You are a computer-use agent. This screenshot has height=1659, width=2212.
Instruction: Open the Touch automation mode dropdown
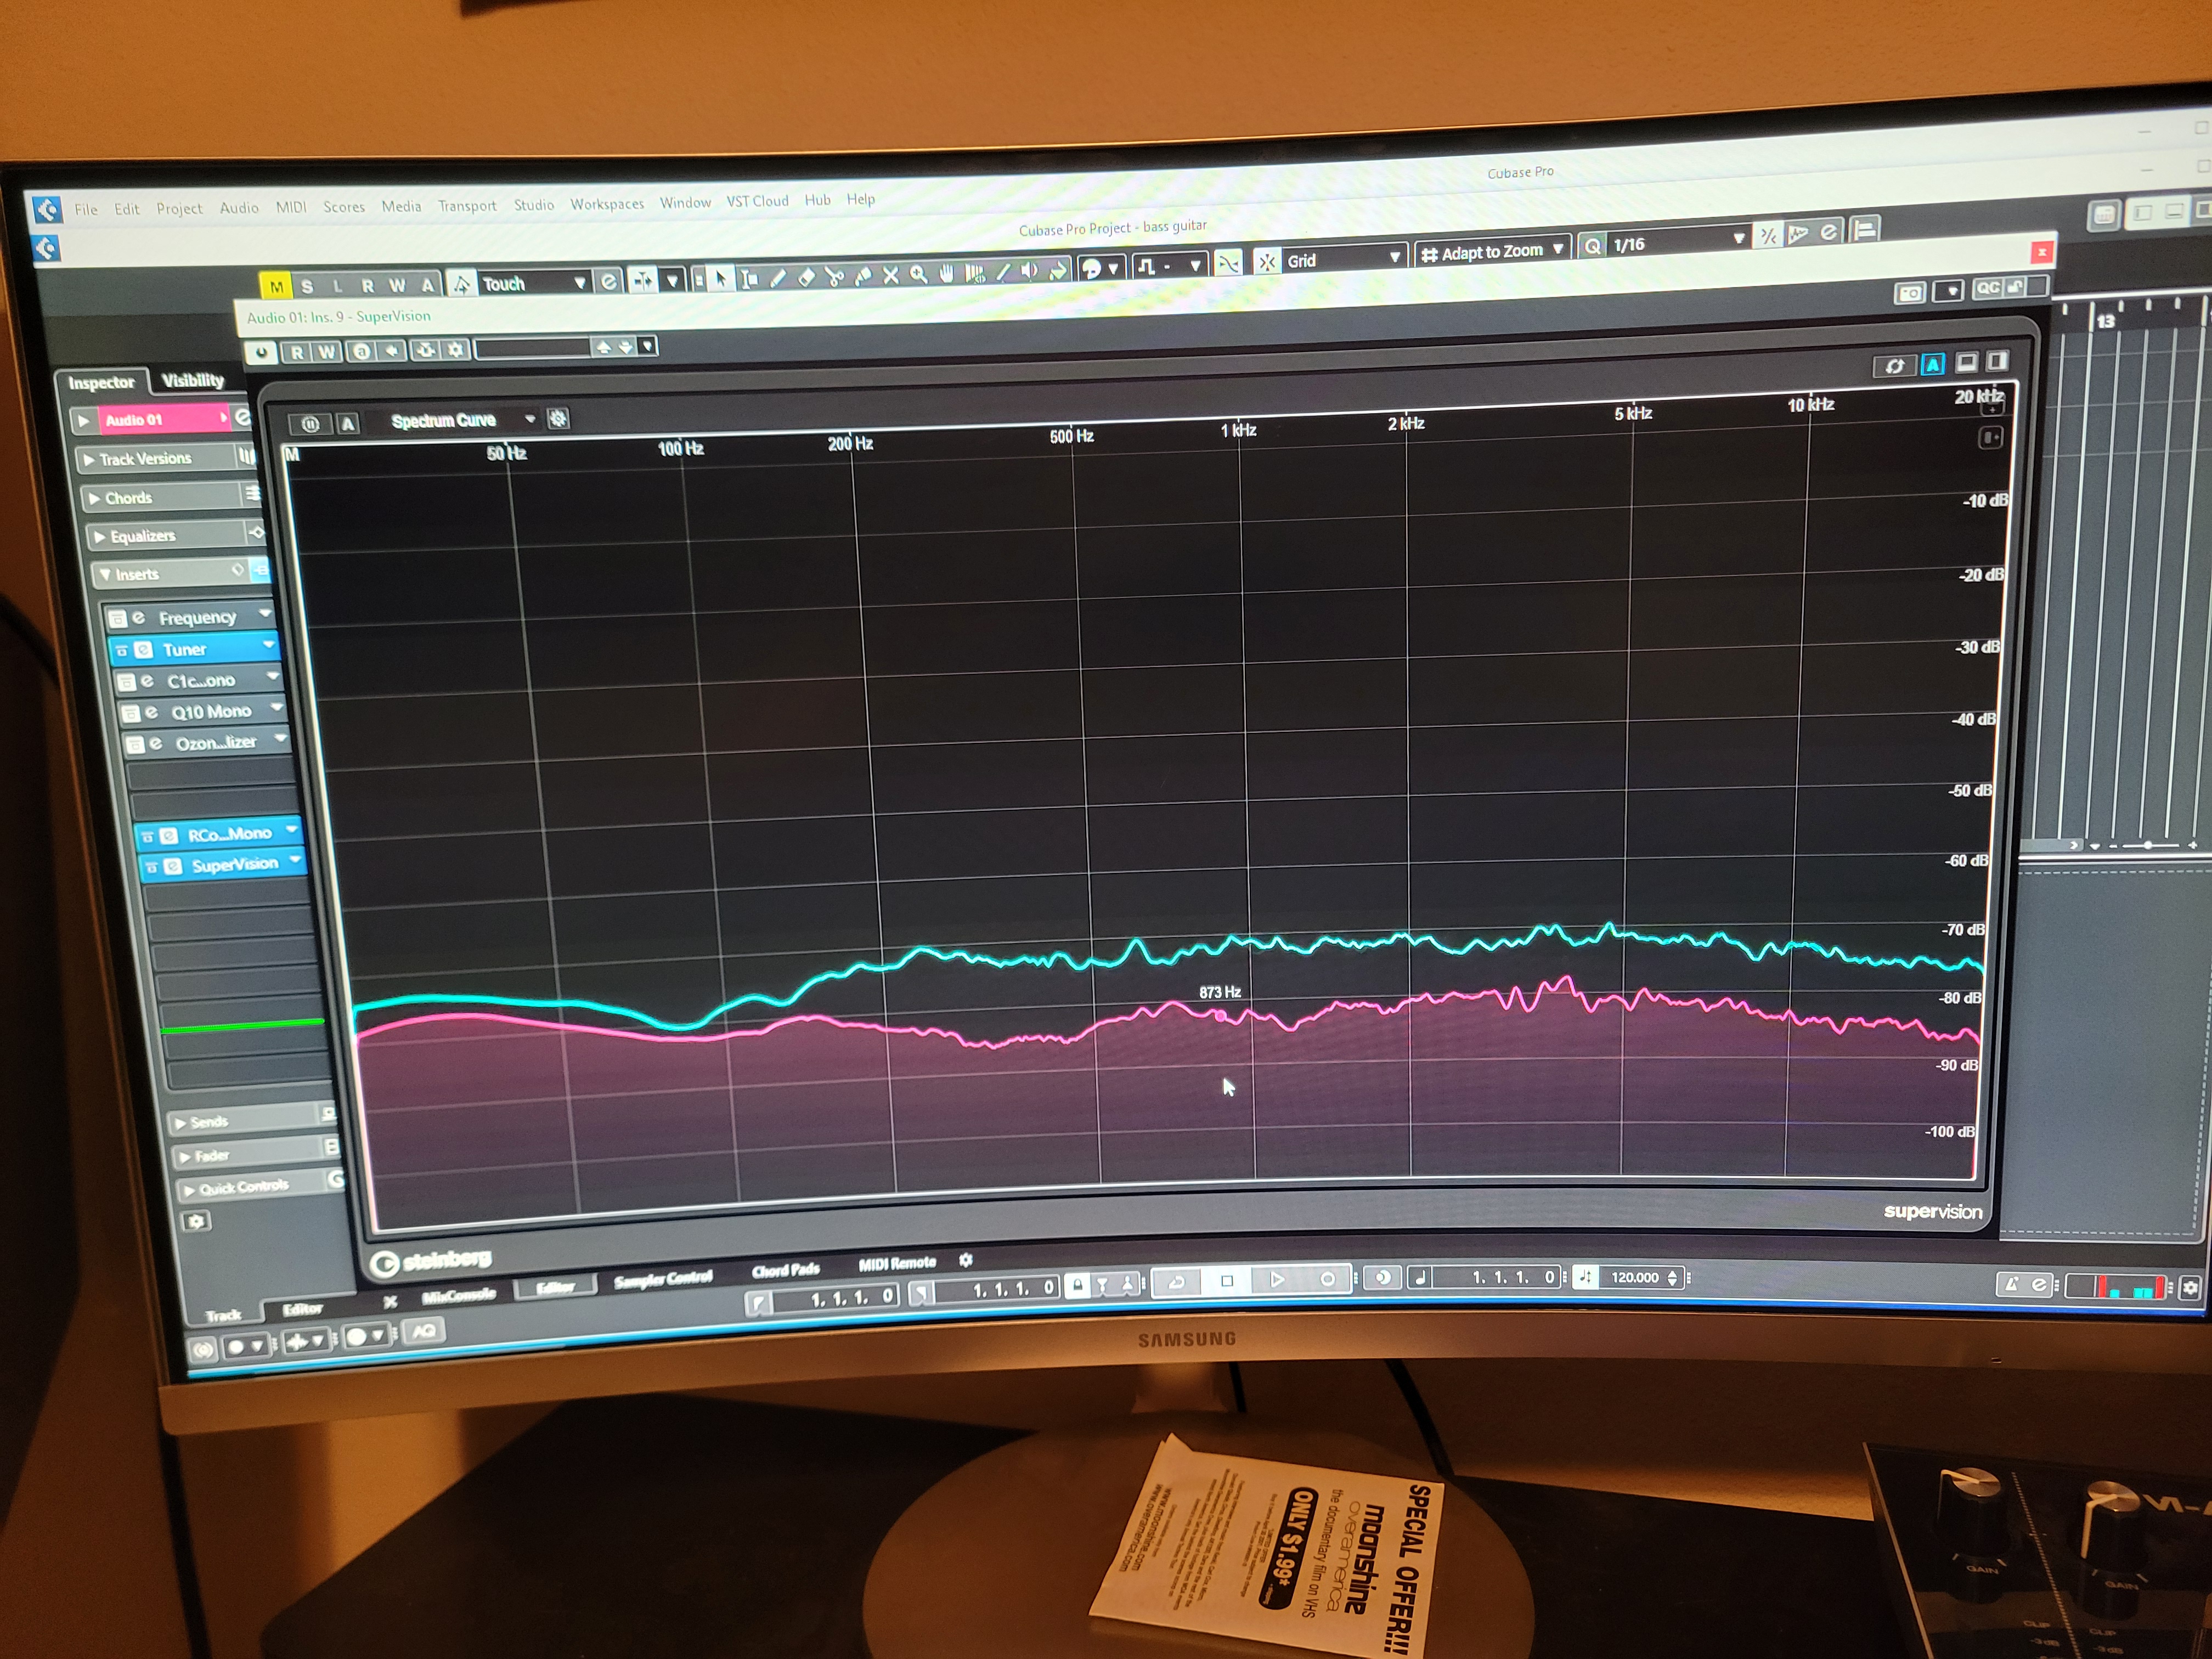pos(532,283)
